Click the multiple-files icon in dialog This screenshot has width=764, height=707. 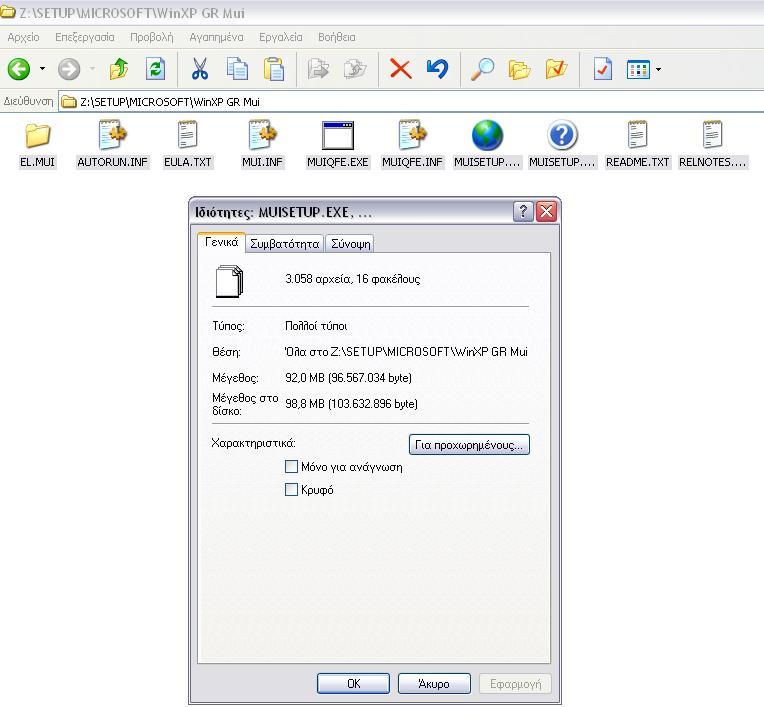tap(229, 281)
